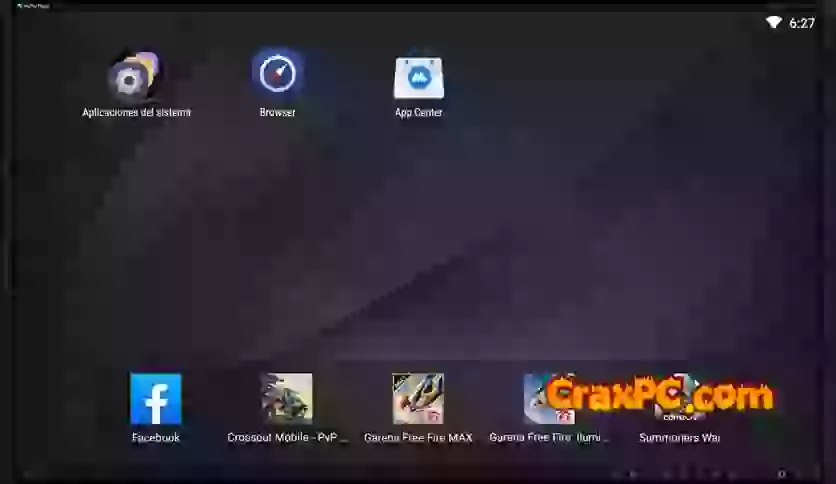
Task: Check the Wi-Fi status icon
Action: tap(774, 22)
